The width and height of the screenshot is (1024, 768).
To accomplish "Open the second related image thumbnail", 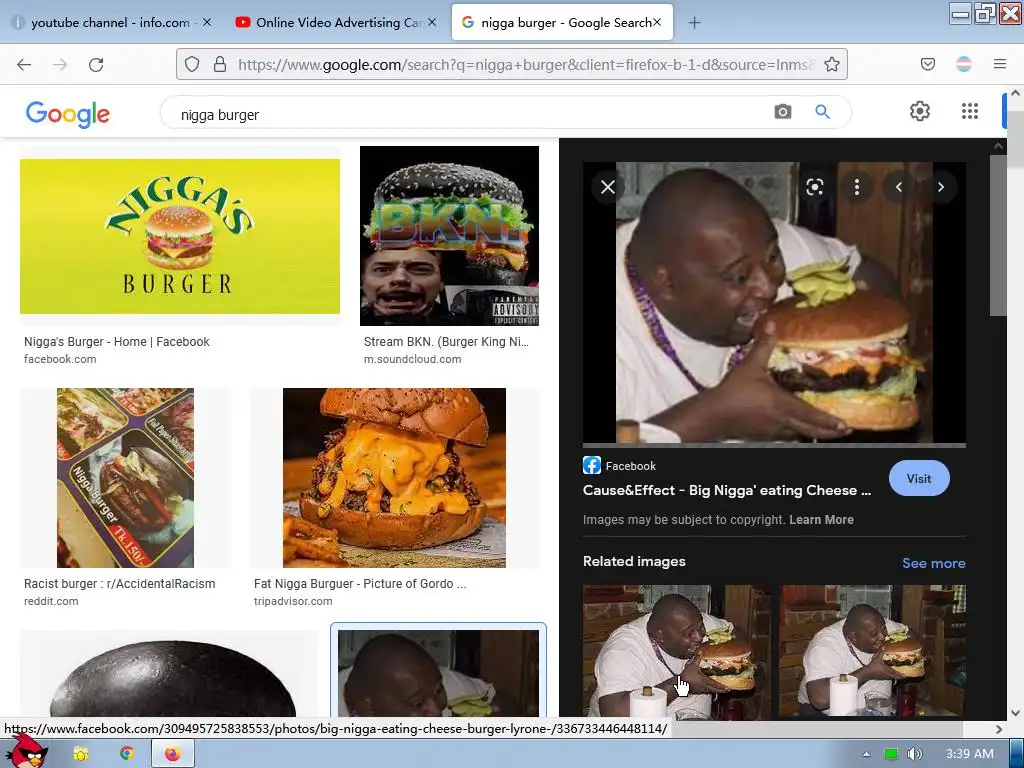I will pyautogui.click(x=873, y=651).
